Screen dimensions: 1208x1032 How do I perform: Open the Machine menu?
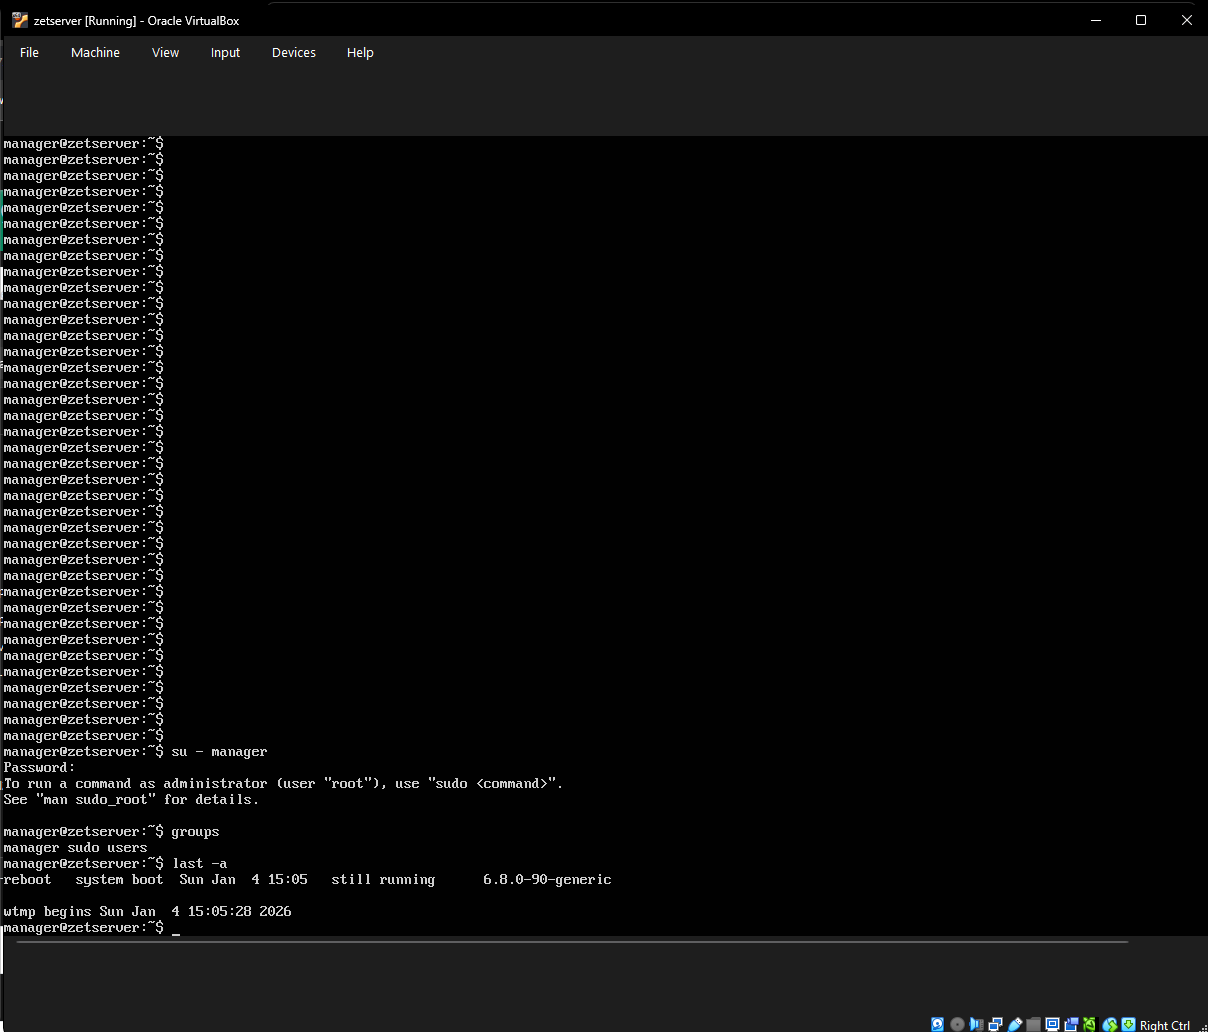pos(95,52)
